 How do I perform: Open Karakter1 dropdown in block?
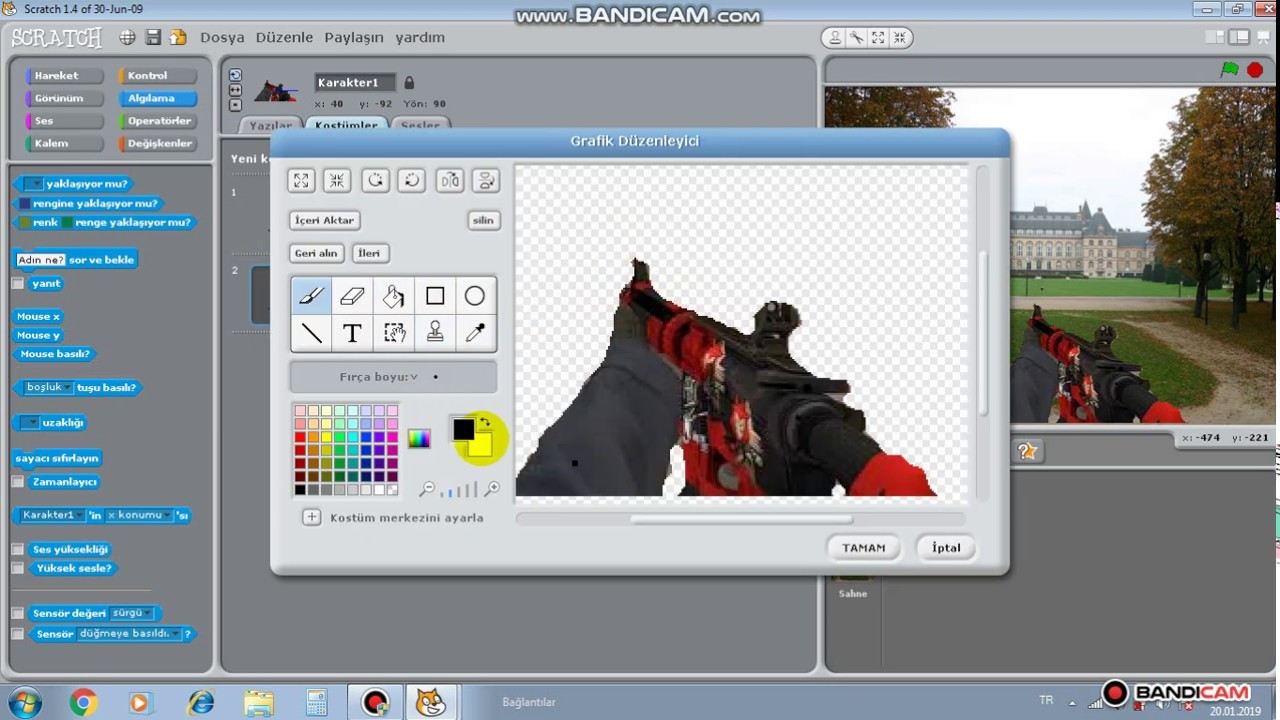[53, 515]
